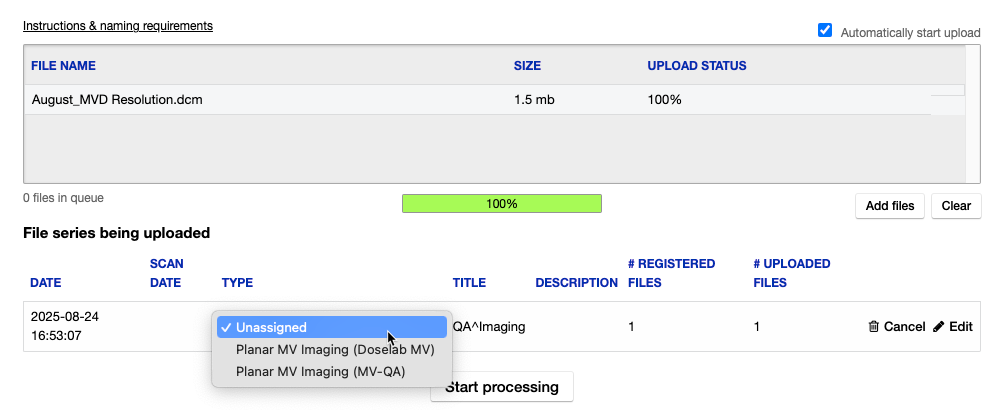Click the TYPE column header
Image resolution: width=1000 pixels, height=411 pixels.
pyautogui.click(x=238, y=282)
